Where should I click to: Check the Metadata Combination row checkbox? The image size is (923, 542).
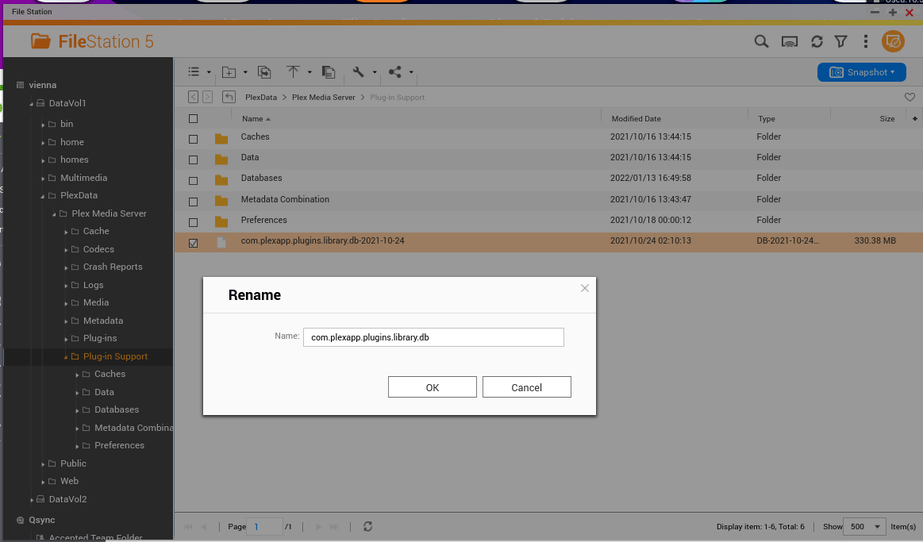click(x=193, y=202)
